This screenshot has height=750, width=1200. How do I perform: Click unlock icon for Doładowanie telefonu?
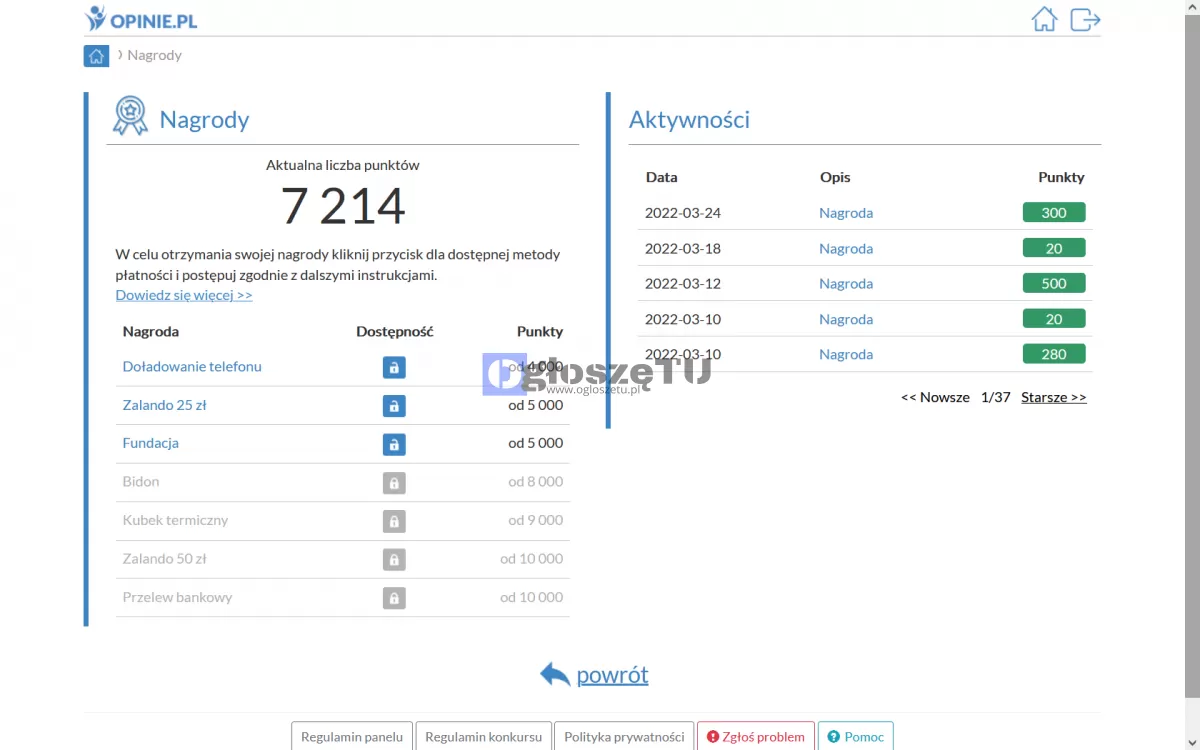(394, 367)
